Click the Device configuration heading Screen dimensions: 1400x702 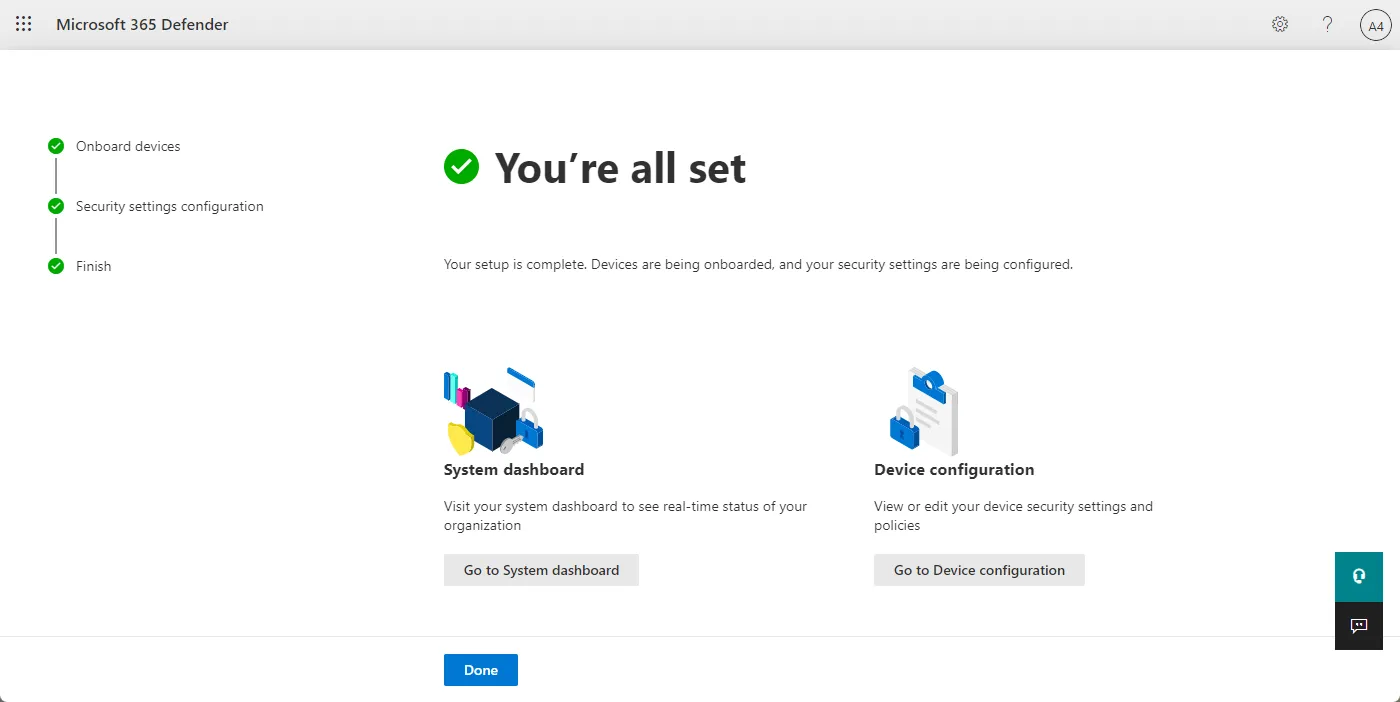tap(954, 469)
